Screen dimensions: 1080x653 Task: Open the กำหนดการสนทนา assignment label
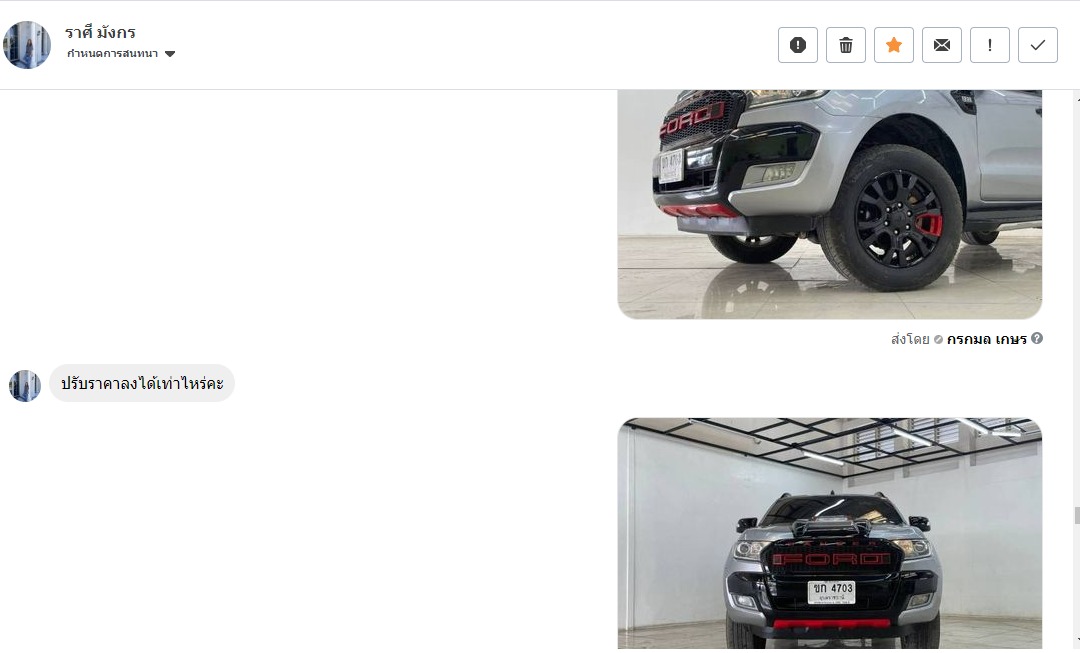coord(112,54)
